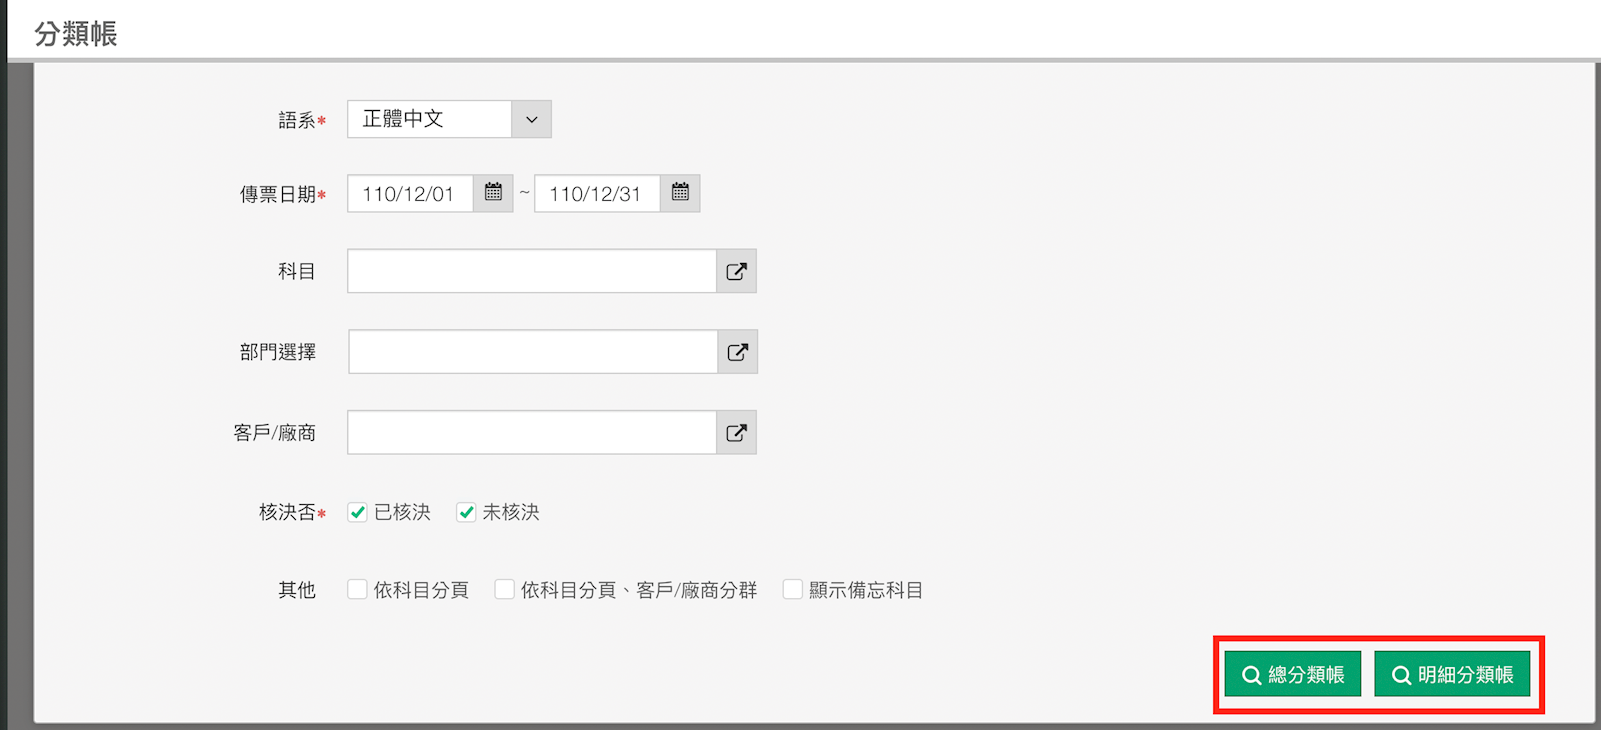
Task: Click into the 部門選擇 text field
Action: pos(532,352)
